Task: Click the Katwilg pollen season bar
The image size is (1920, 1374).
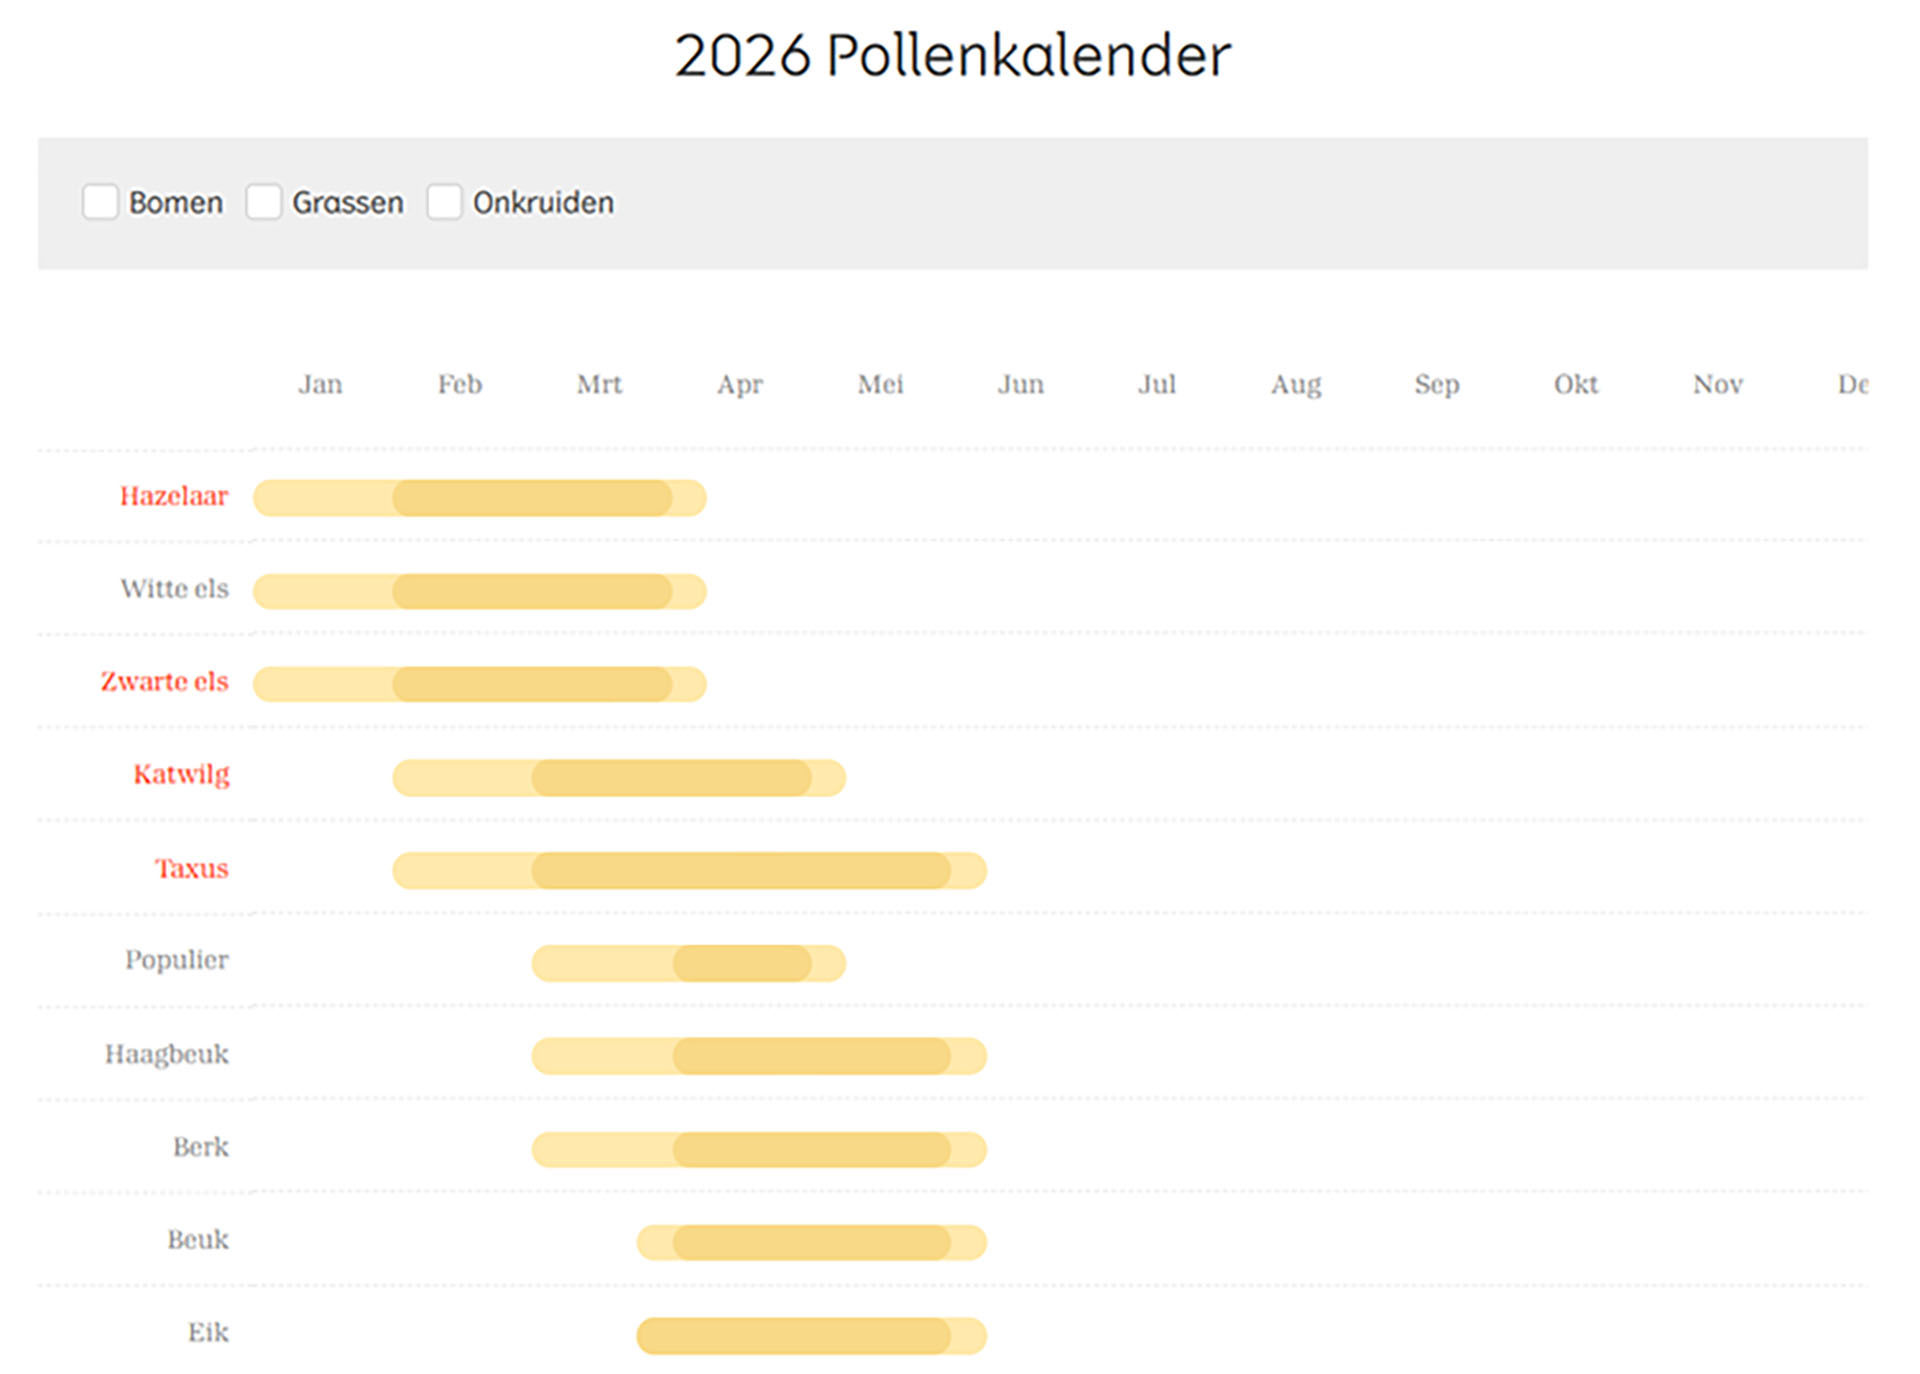Action: pyautogui.click(x=619, y=778)
